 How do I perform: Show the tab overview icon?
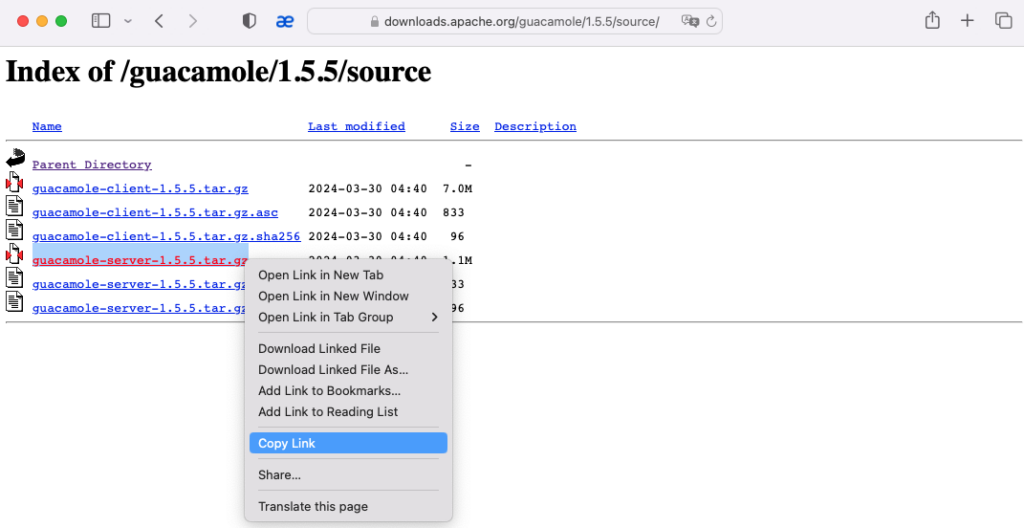[x=1003, y=21]
